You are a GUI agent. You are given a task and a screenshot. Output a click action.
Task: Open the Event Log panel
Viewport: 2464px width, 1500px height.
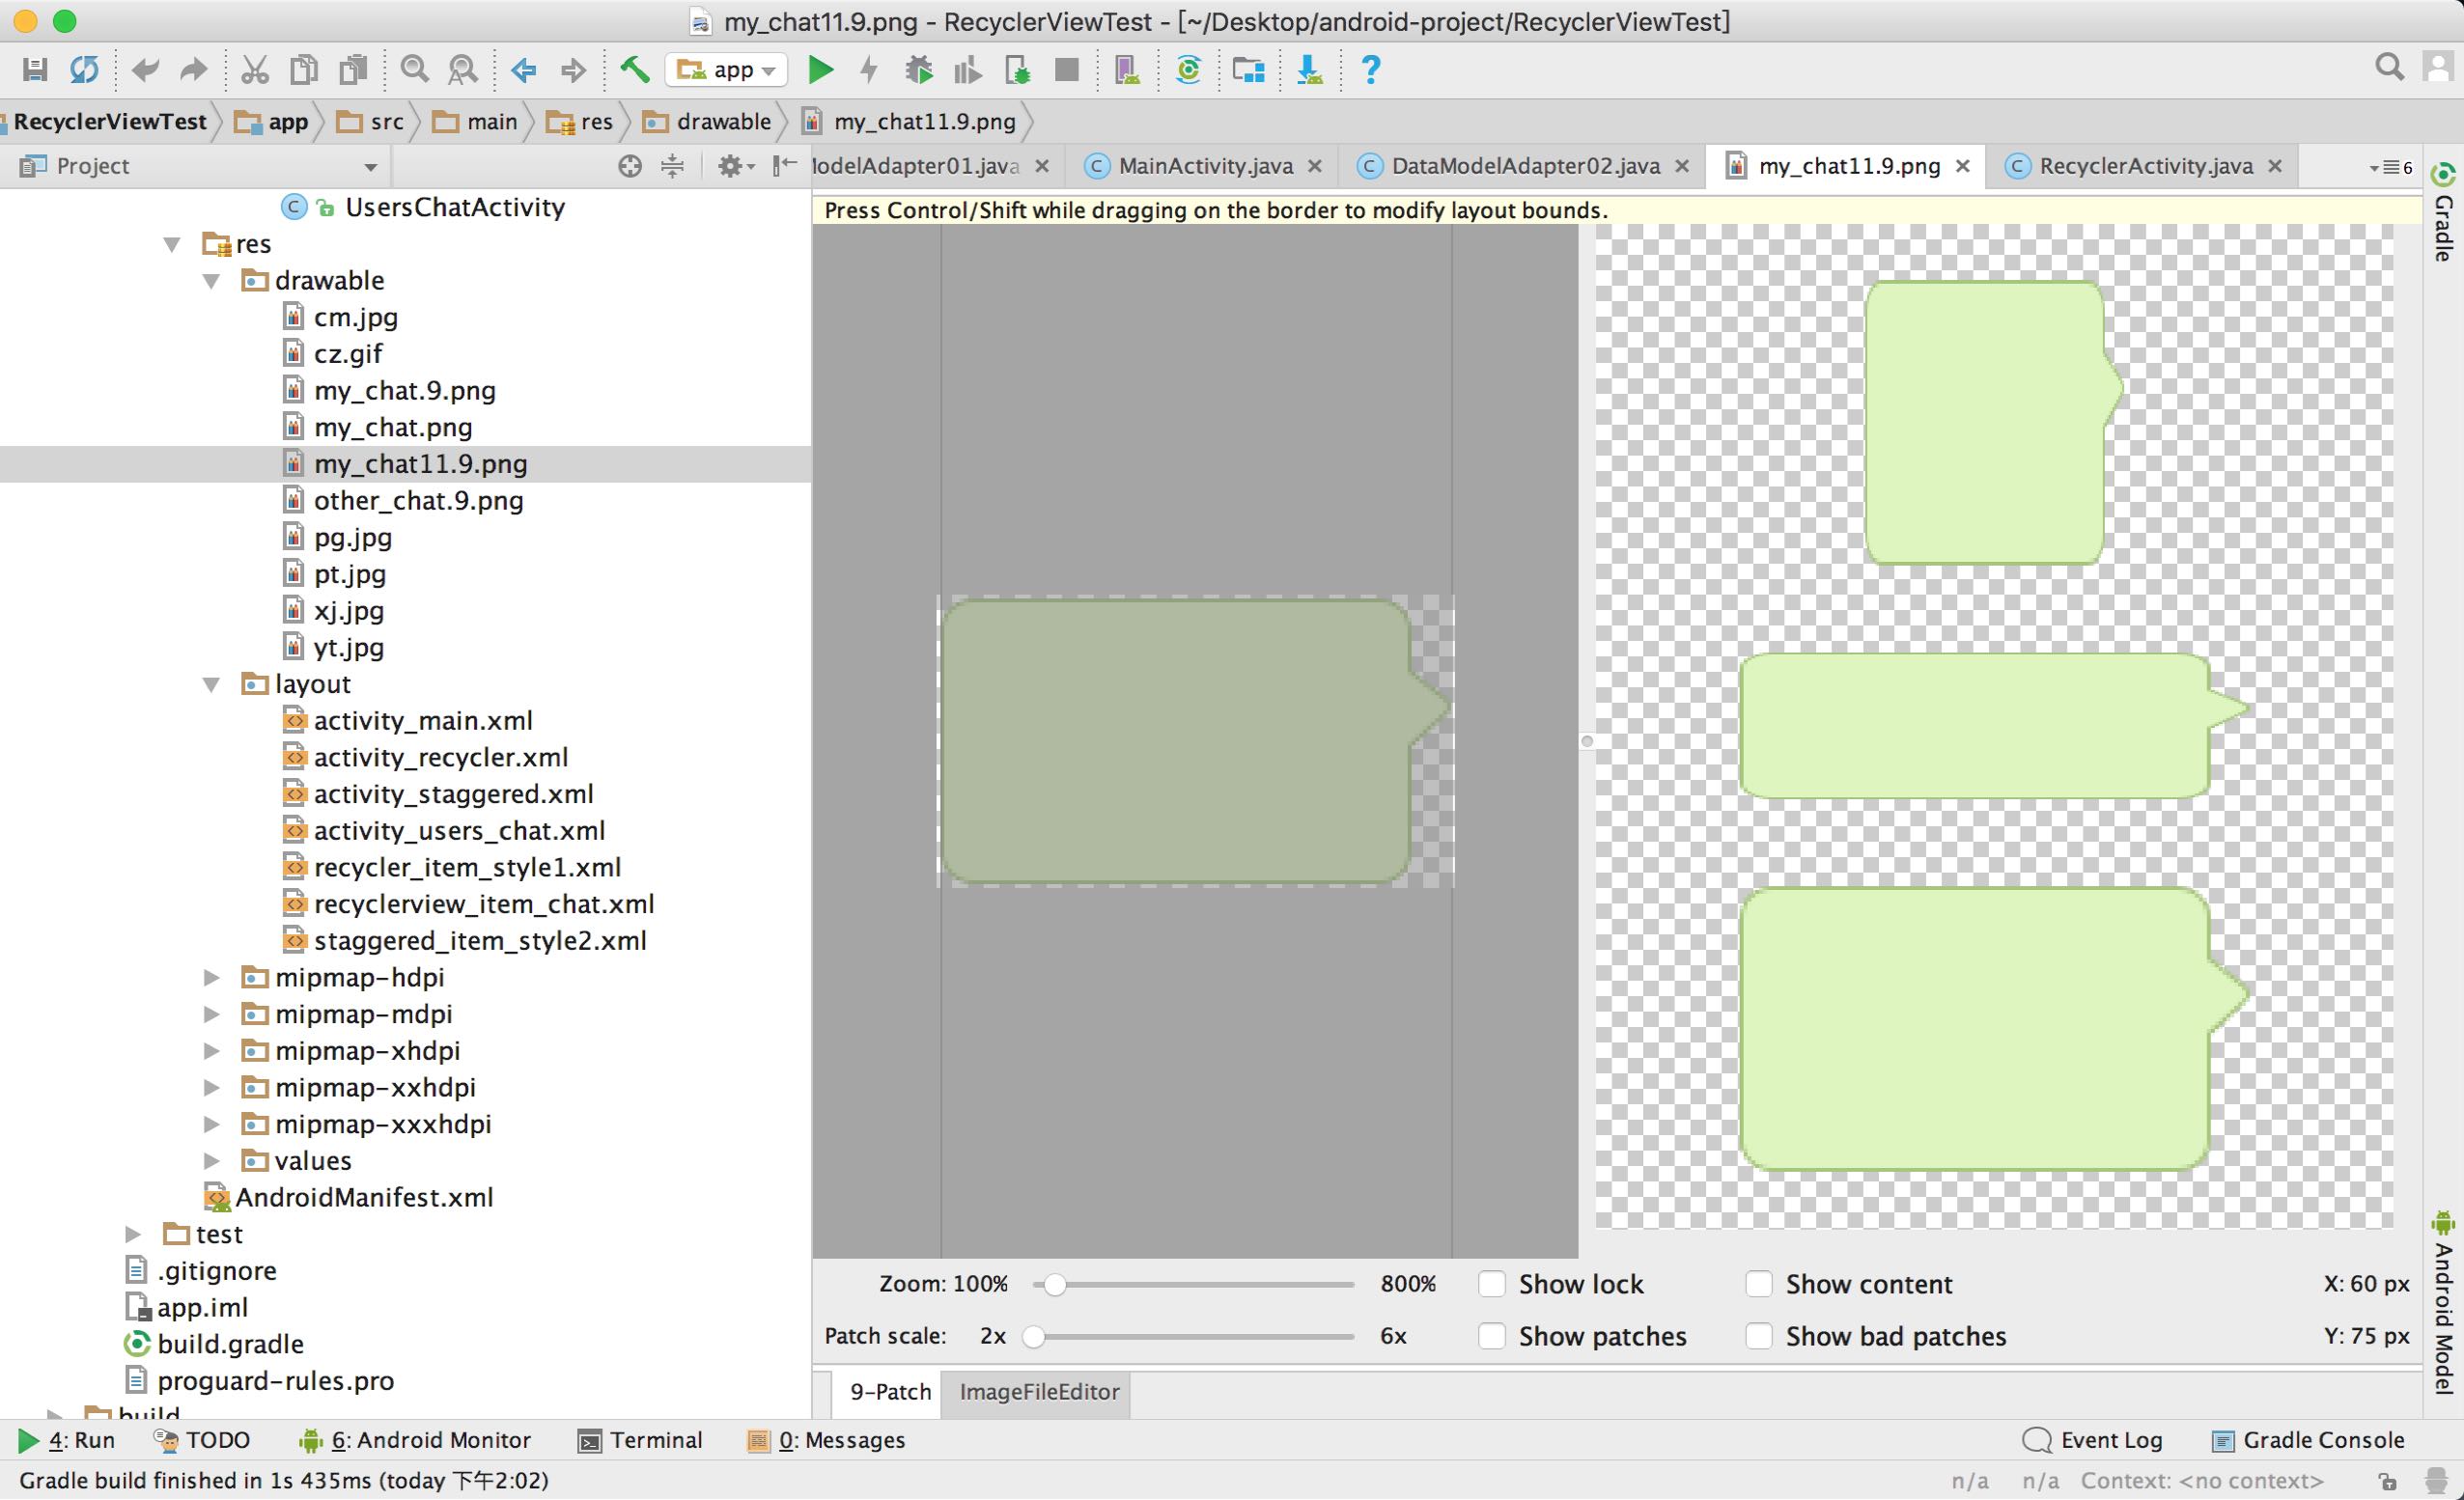click(2093, 1440)
